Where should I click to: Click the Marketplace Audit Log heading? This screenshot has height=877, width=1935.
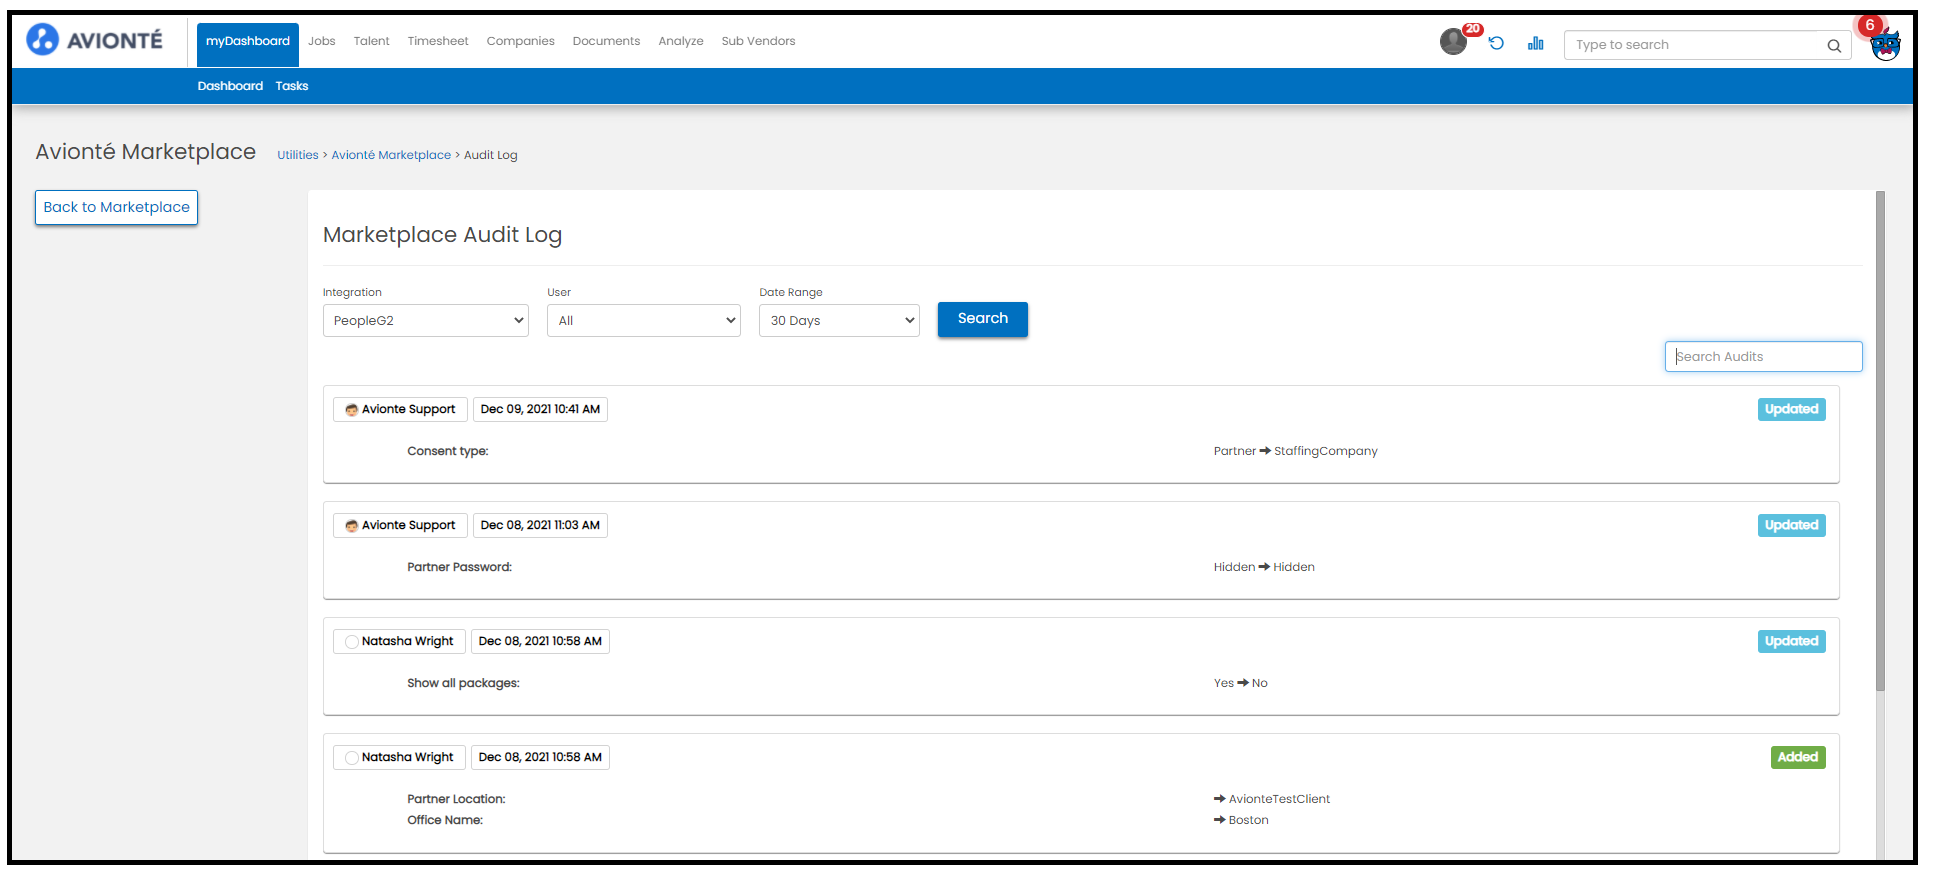click(442, 235)
